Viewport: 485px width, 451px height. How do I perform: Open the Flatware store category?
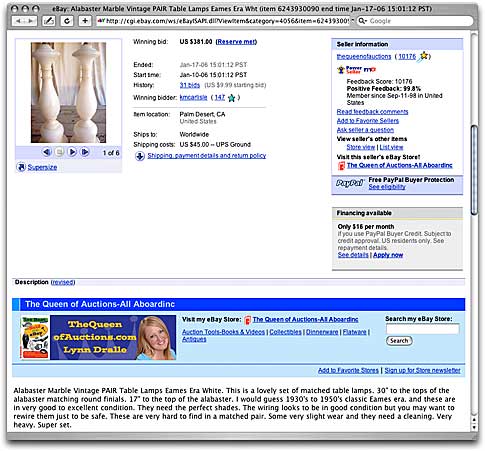pos(355,332)
